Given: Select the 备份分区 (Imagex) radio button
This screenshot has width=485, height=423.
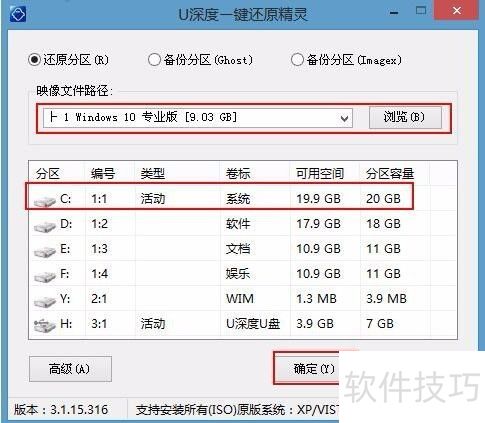Looking at the screenshot, I should coord(297,60).
